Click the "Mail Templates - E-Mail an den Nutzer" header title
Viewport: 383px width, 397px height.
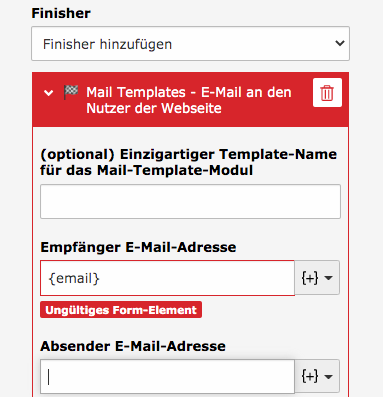coord(189,100)
